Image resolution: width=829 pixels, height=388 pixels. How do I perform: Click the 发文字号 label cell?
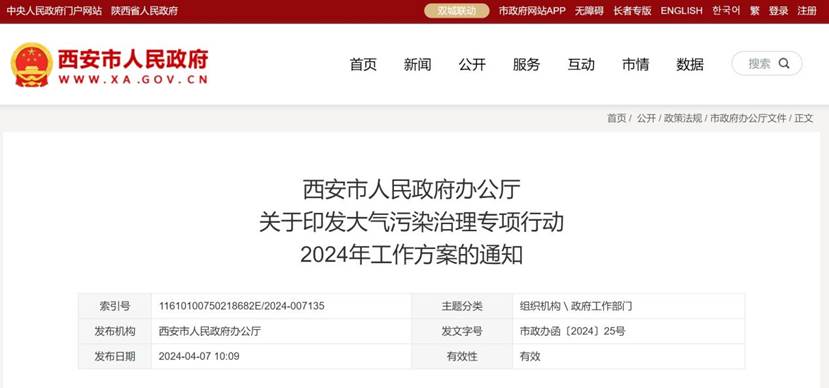[x=462, y=331]
